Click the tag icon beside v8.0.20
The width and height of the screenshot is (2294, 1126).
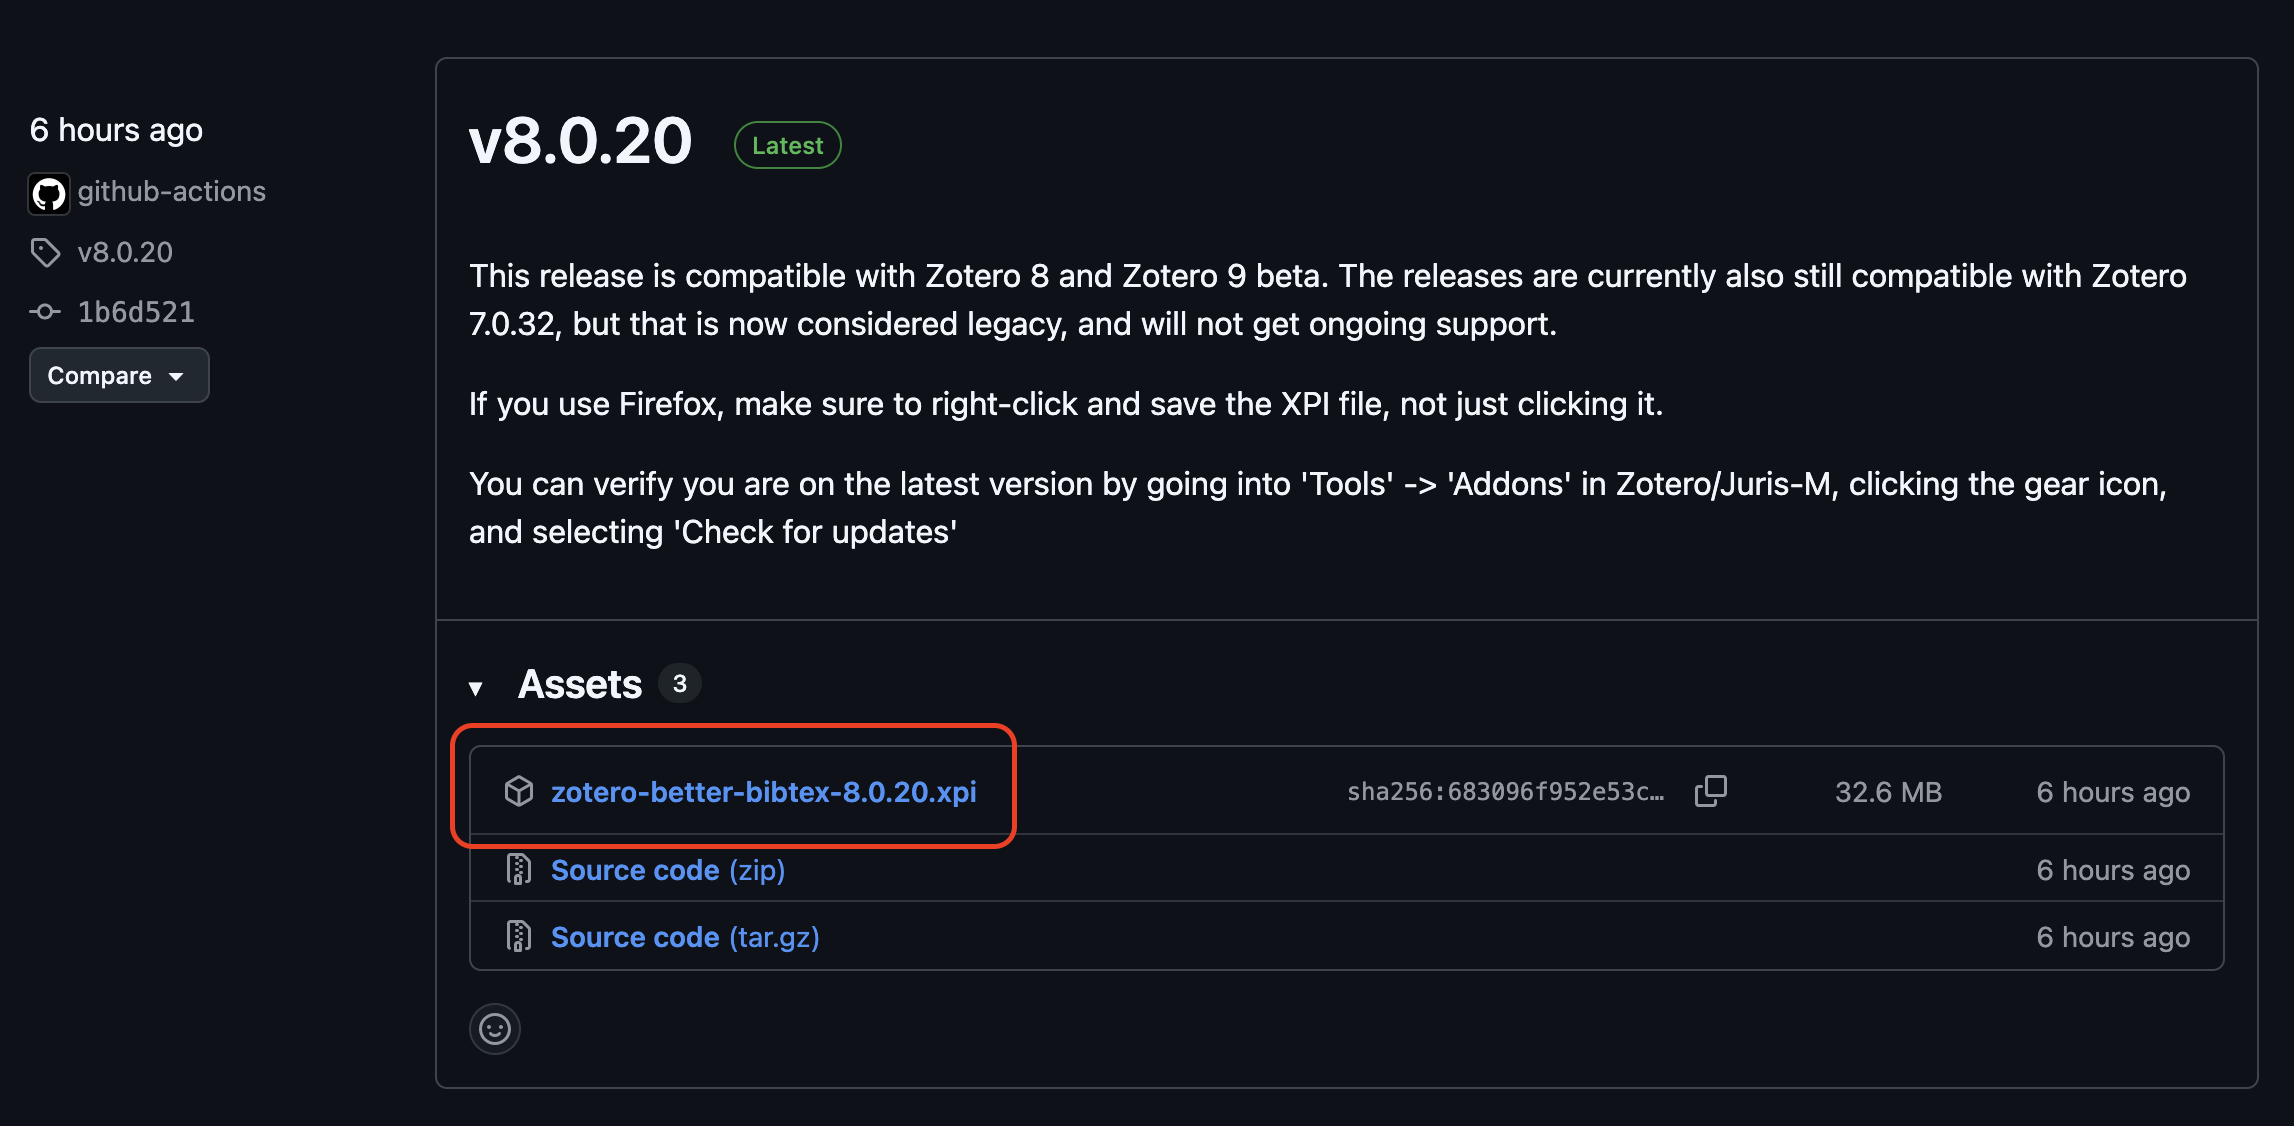pyautogui.click(x=45, y=252)
